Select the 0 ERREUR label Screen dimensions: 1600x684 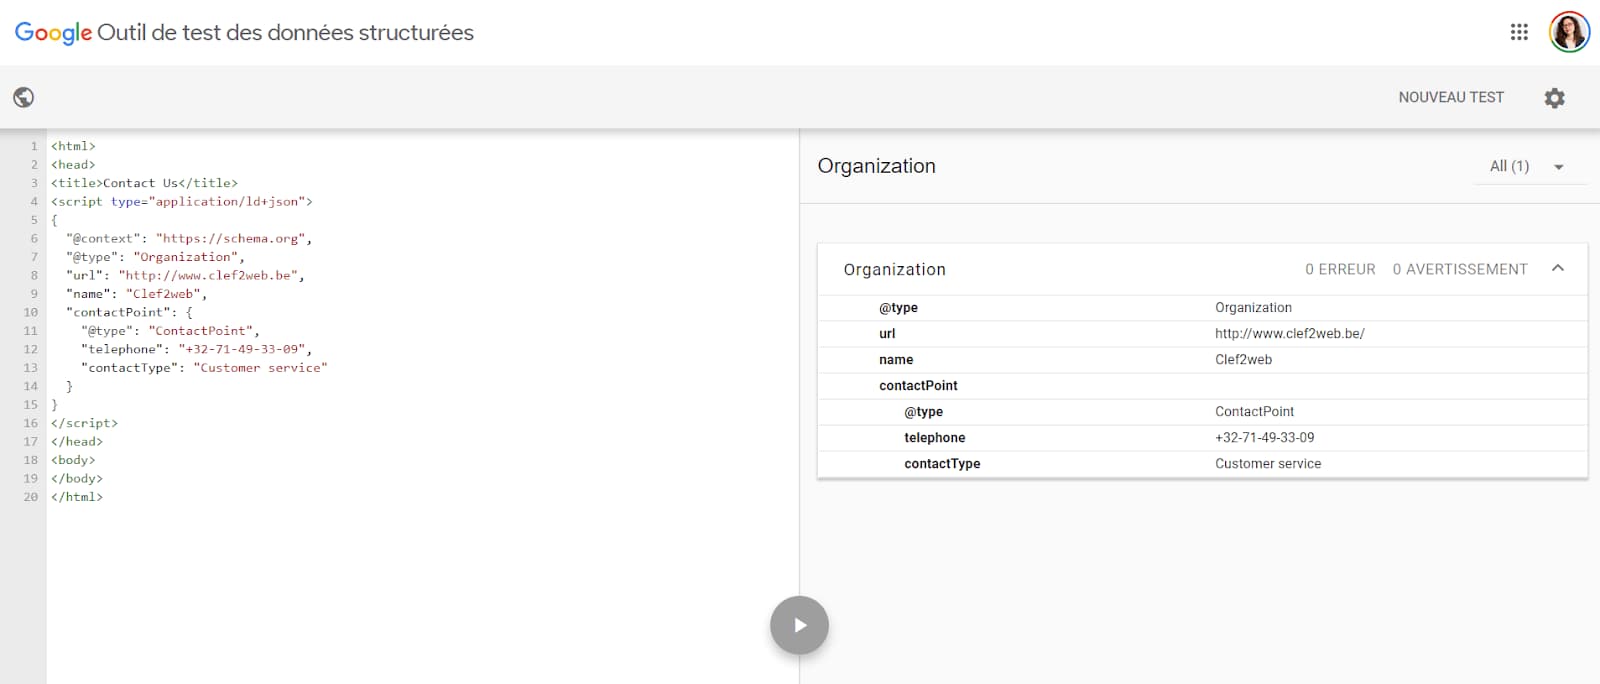tap(1340, 269)
